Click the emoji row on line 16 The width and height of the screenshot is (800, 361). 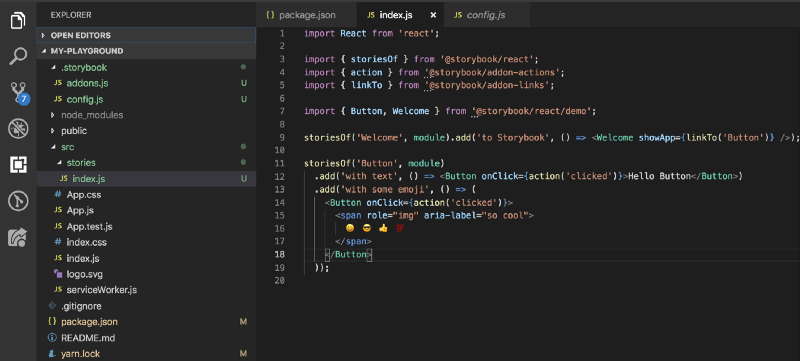click(374, 228)
